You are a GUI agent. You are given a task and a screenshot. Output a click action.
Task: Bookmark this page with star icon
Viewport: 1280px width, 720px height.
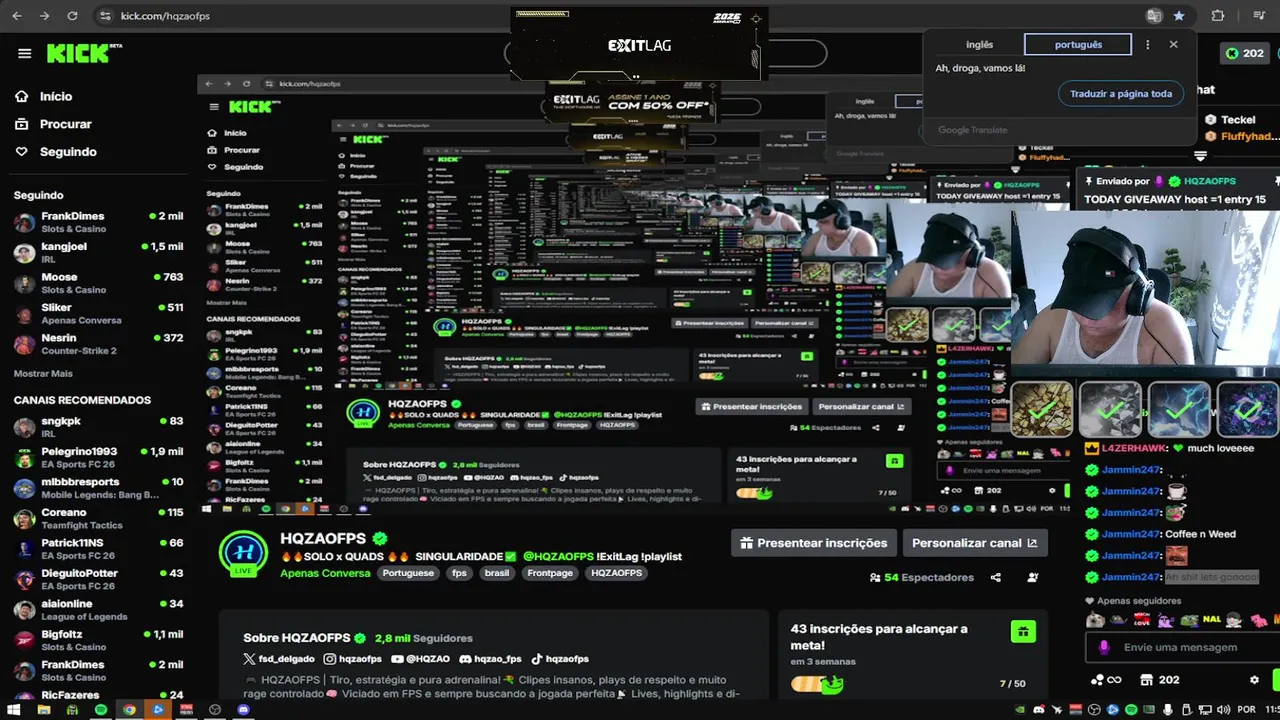coord(1179,16)
